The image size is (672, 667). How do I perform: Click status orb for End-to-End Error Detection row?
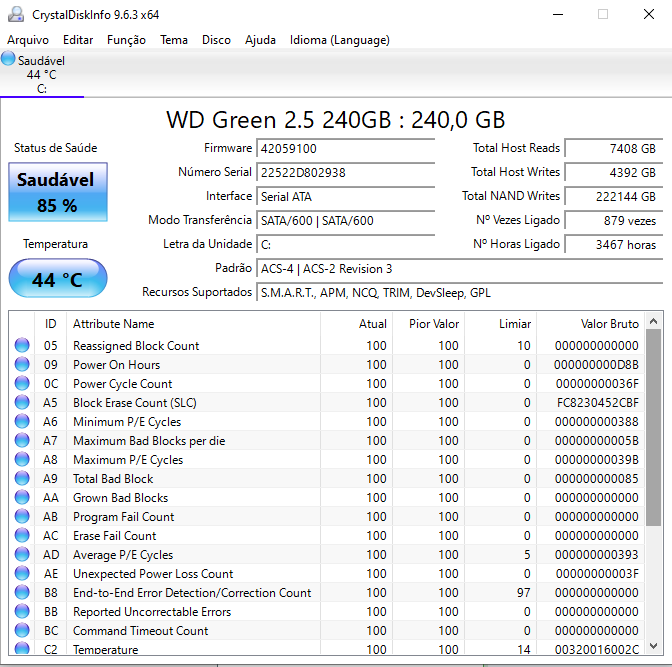pos(22,592)
